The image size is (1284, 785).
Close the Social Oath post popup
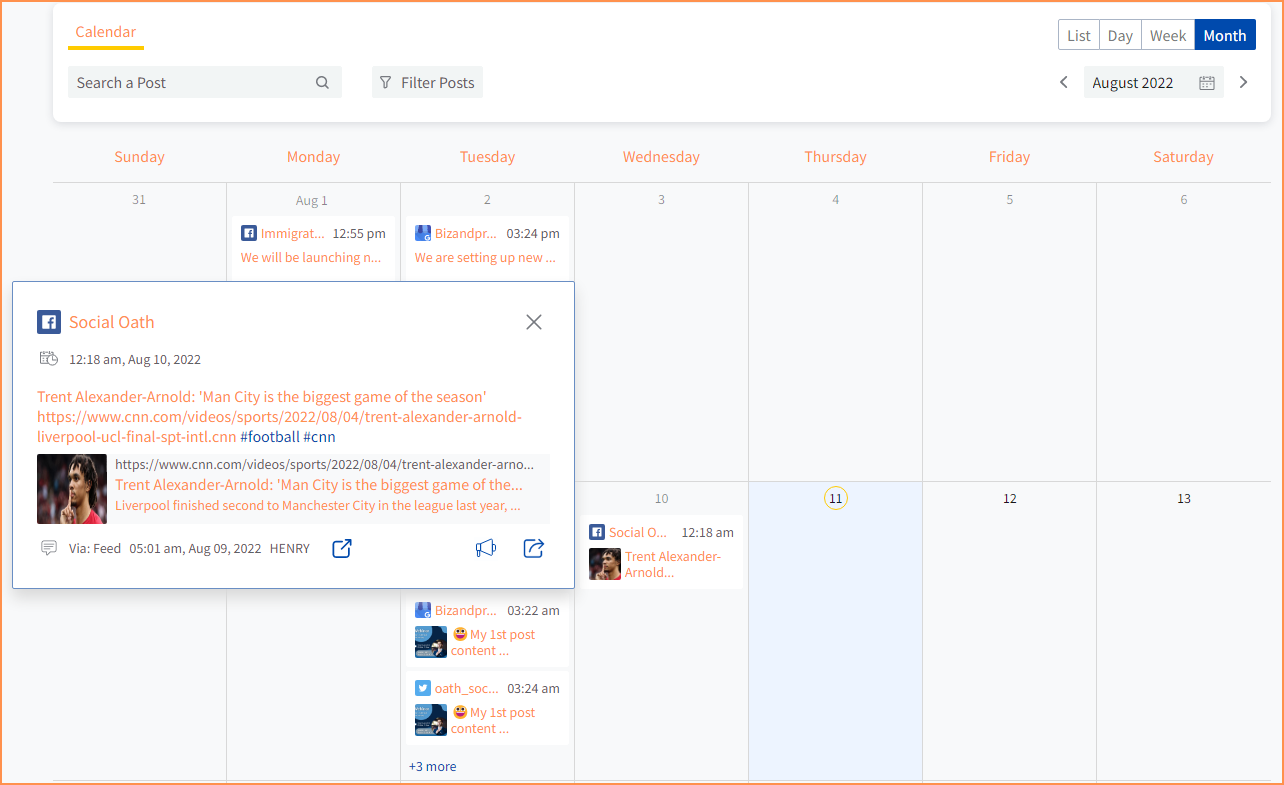(533, 321)
